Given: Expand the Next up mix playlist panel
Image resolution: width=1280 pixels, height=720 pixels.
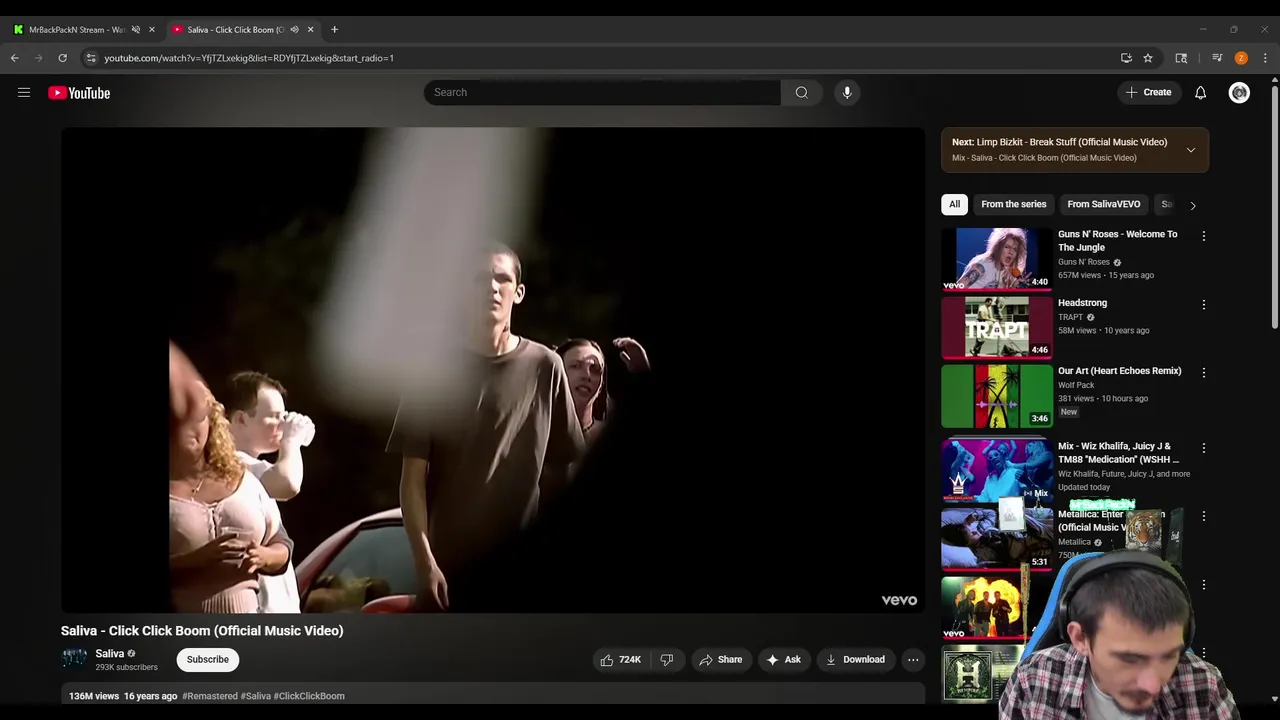Looking at the screenshot, I should pyautogui.click(x=1190, y=150).
